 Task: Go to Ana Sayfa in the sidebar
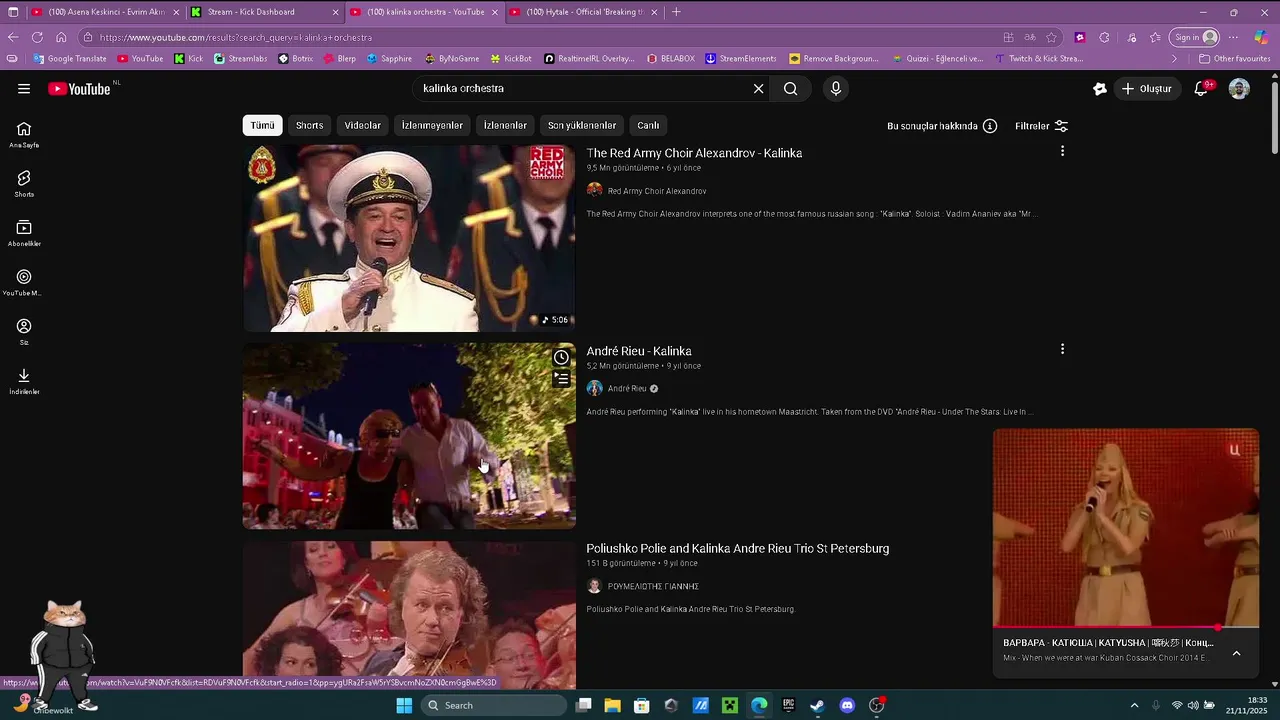point(24,135)
